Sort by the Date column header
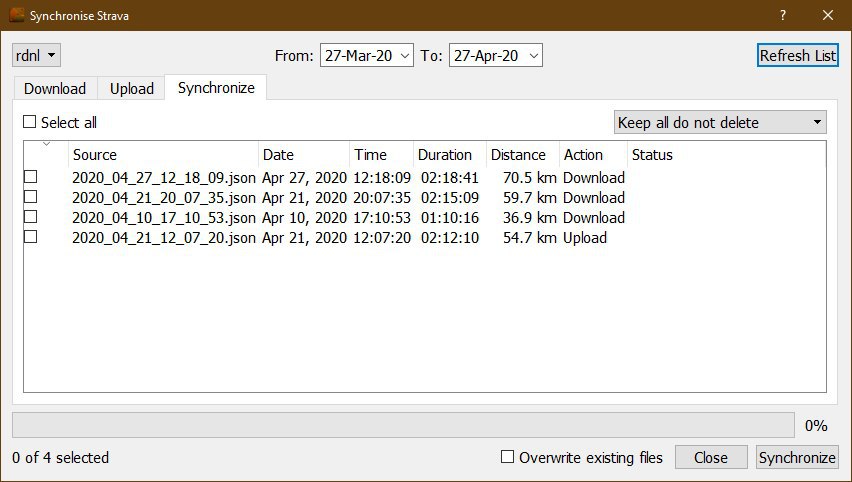The image size is (852, 482). click(x=304, y=155)
